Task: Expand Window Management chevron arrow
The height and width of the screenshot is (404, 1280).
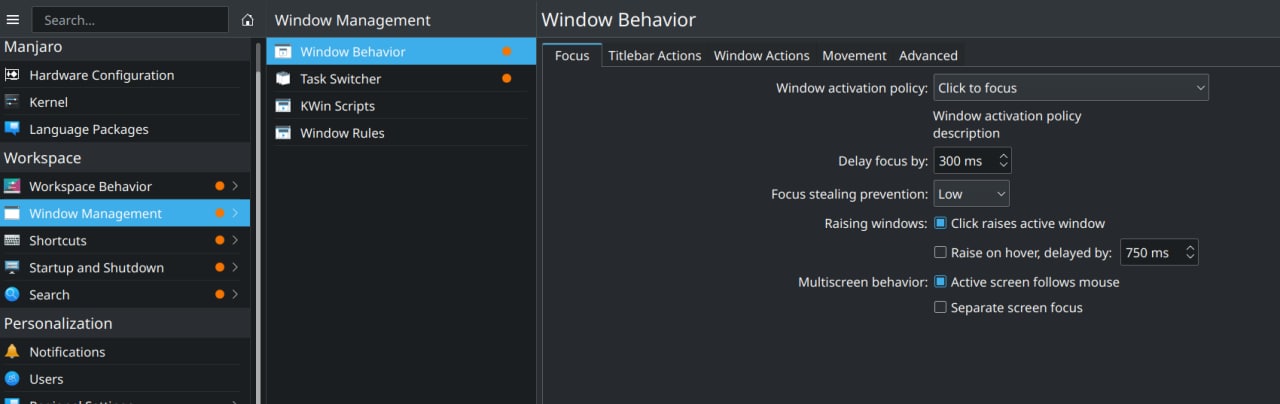Action: tap(235, 213)
